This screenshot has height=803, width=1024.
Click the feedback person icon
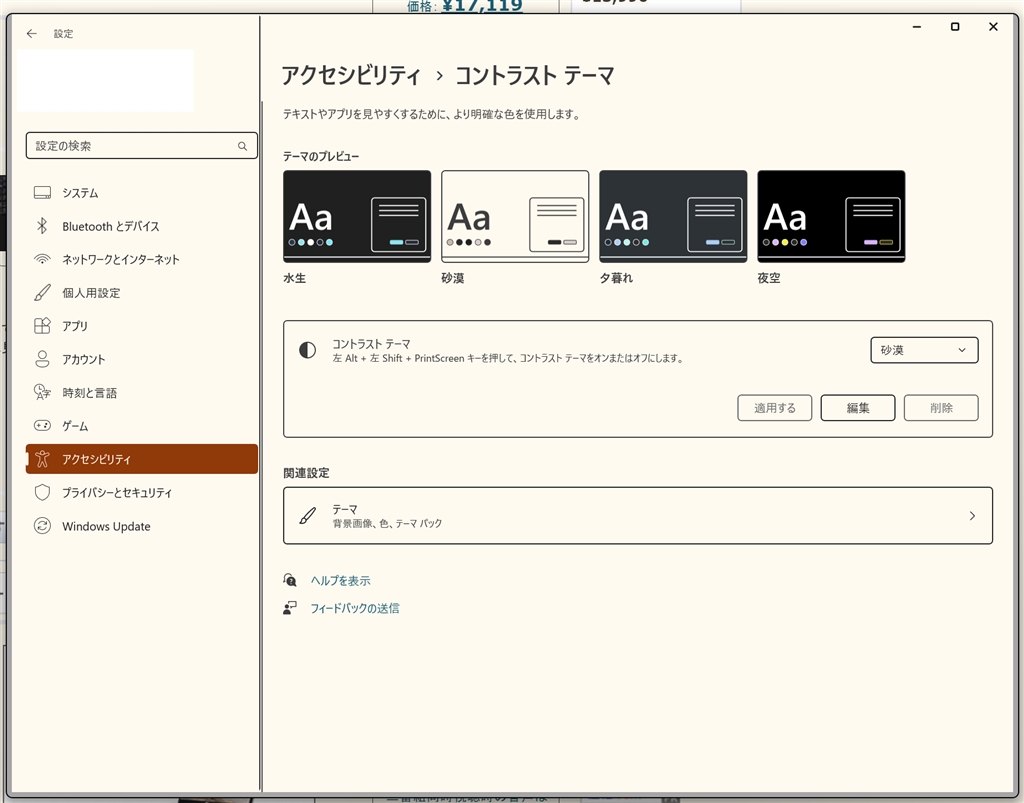pyautogui.click(x=290, y=608)
